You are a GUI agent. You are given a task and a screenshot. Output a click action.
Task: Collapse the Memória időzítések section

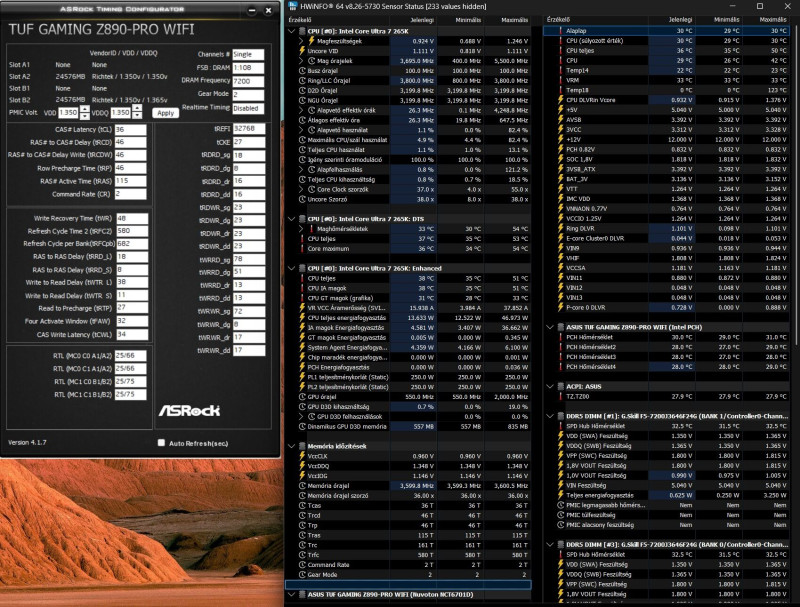point(292,446)
